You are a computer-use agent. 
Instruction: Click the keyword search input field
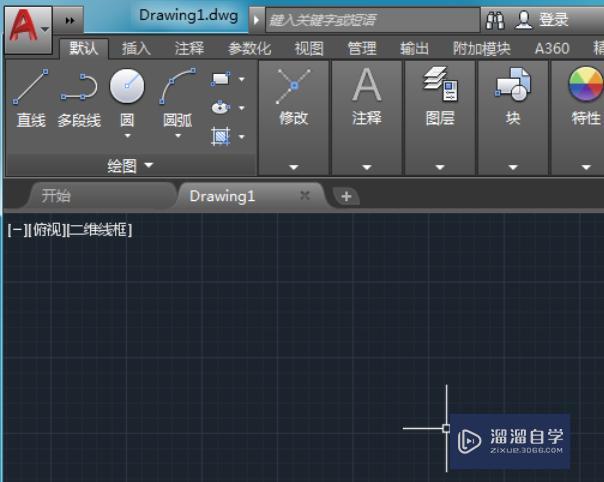tap(372, 20)
